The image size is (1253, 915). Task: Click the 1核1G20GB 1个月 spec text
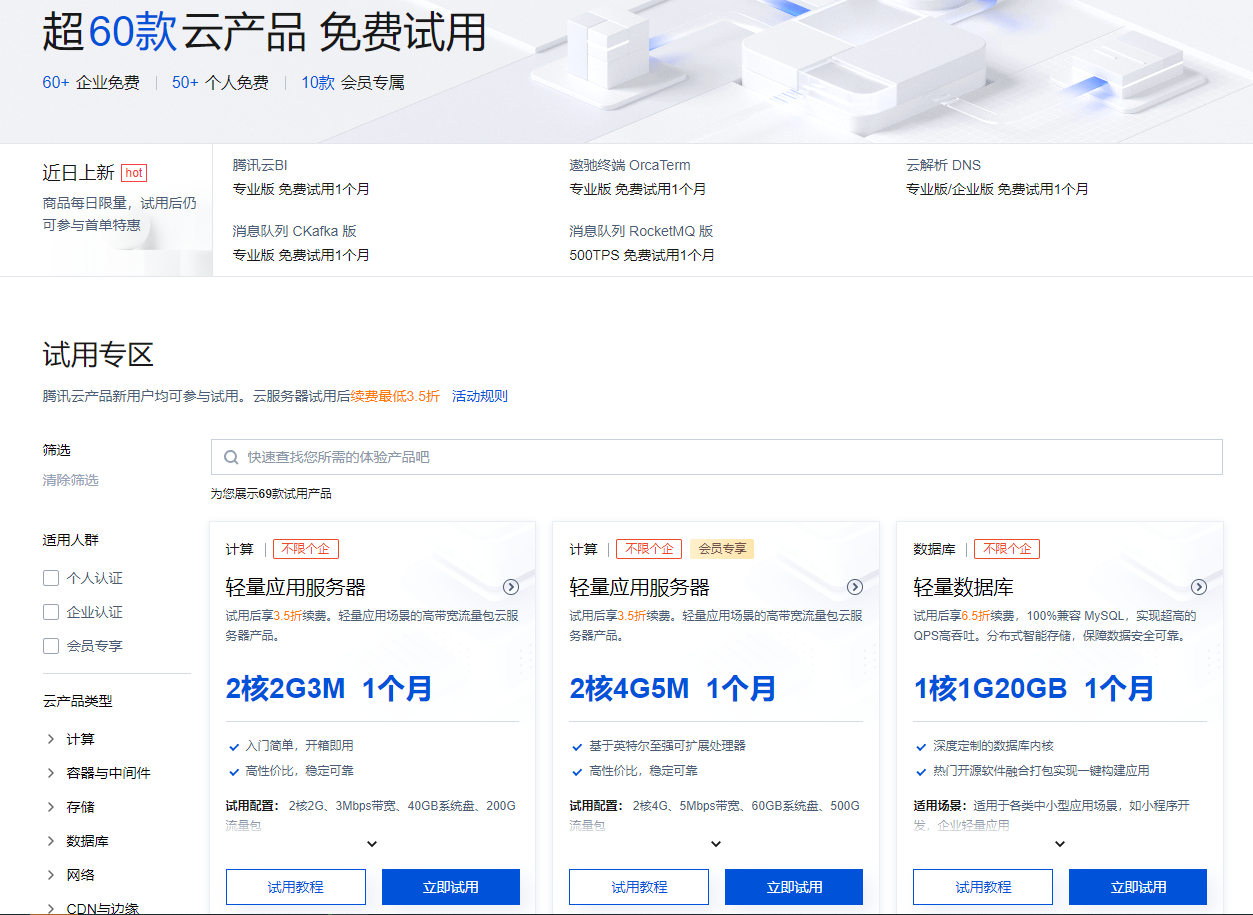[x=1034, y=688]
